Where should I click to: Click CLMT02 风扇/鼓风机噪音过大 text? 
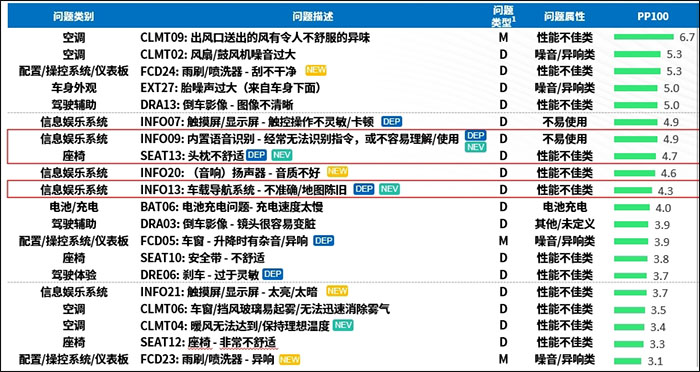click(218, 54)
